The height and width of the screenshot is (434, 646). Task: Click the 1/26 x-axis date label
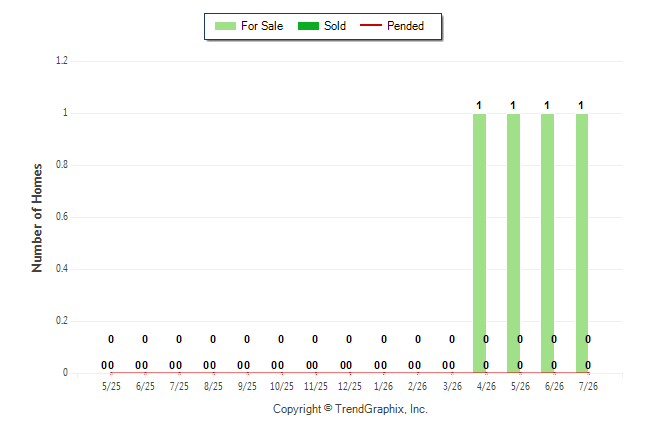(384, 387)
